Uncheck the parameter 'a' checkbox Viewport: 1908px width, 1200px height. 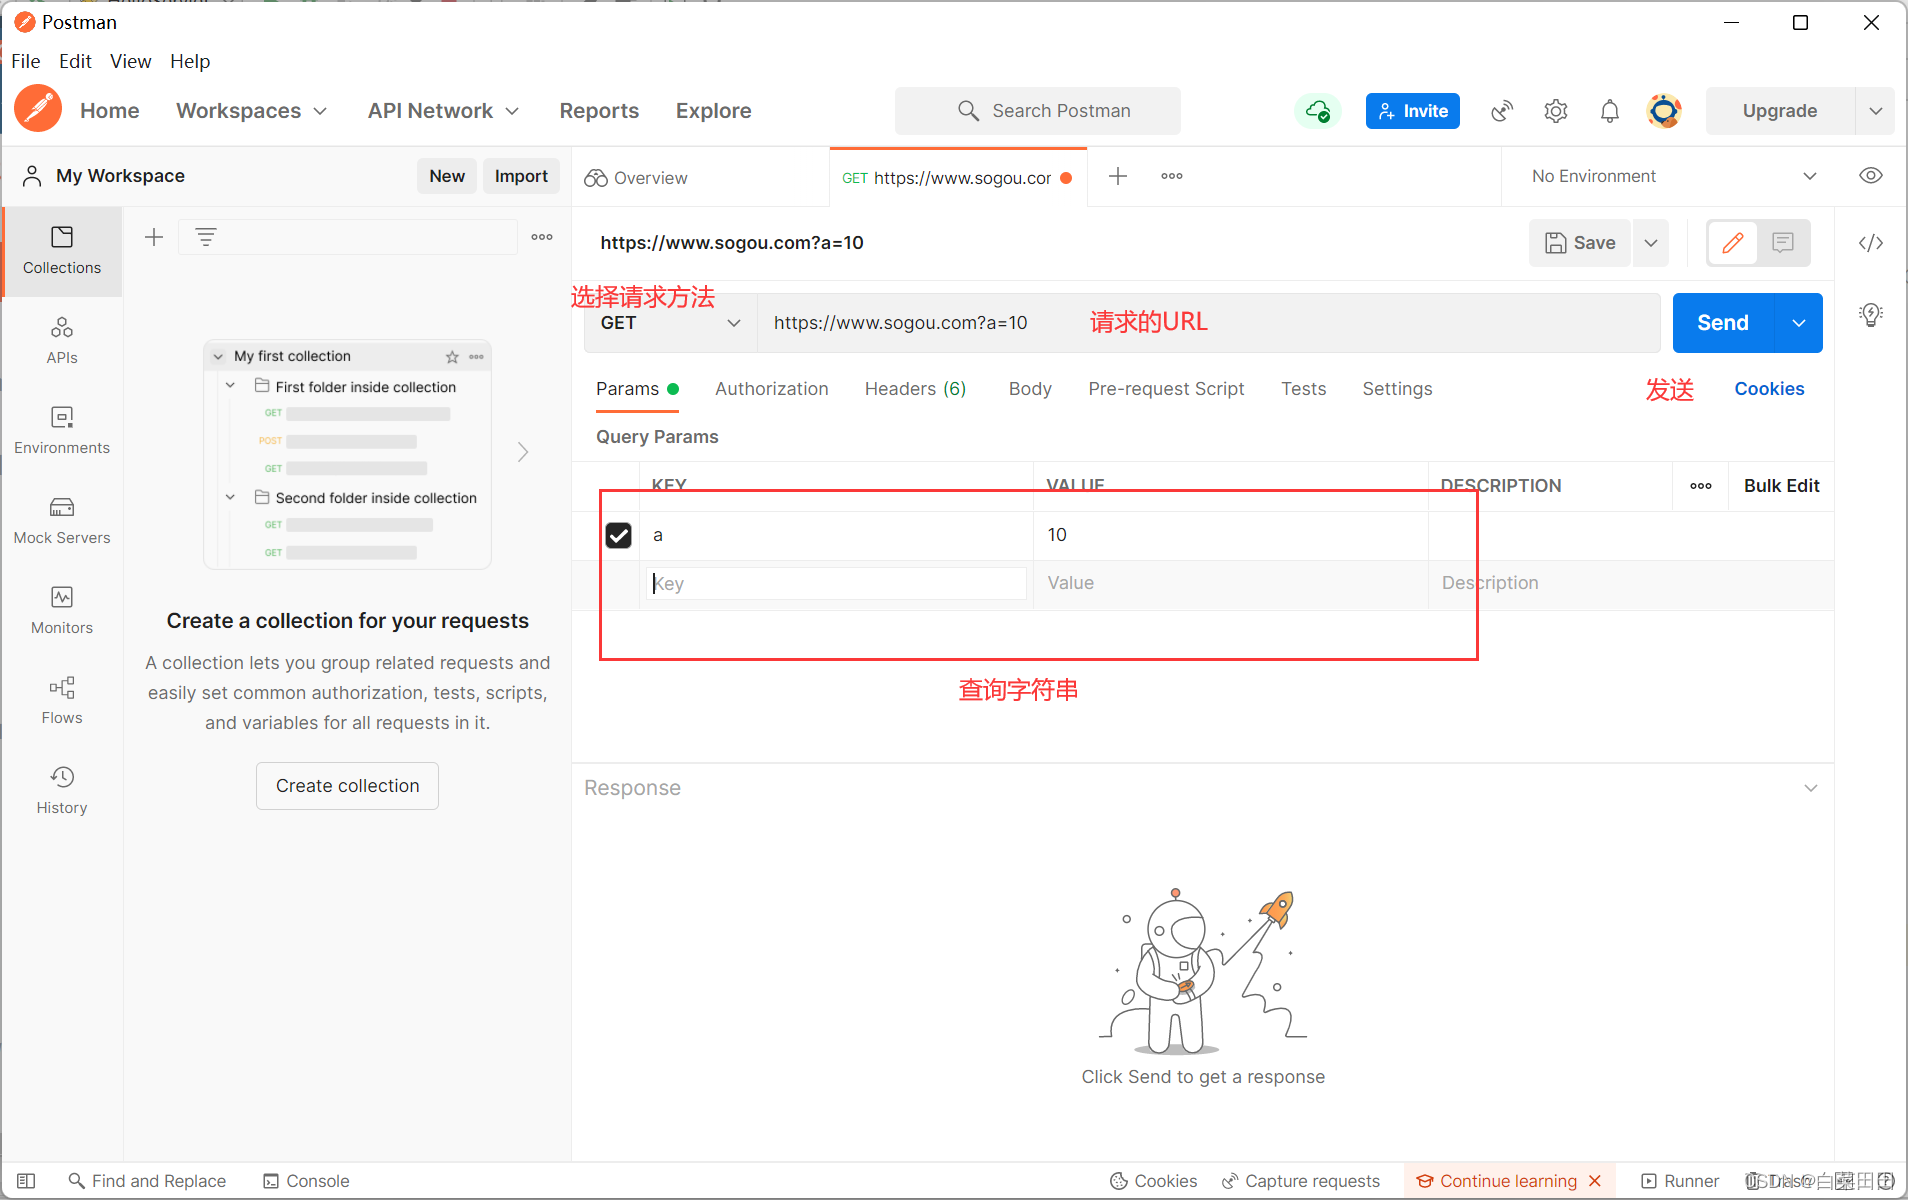[x=619, y=535]
